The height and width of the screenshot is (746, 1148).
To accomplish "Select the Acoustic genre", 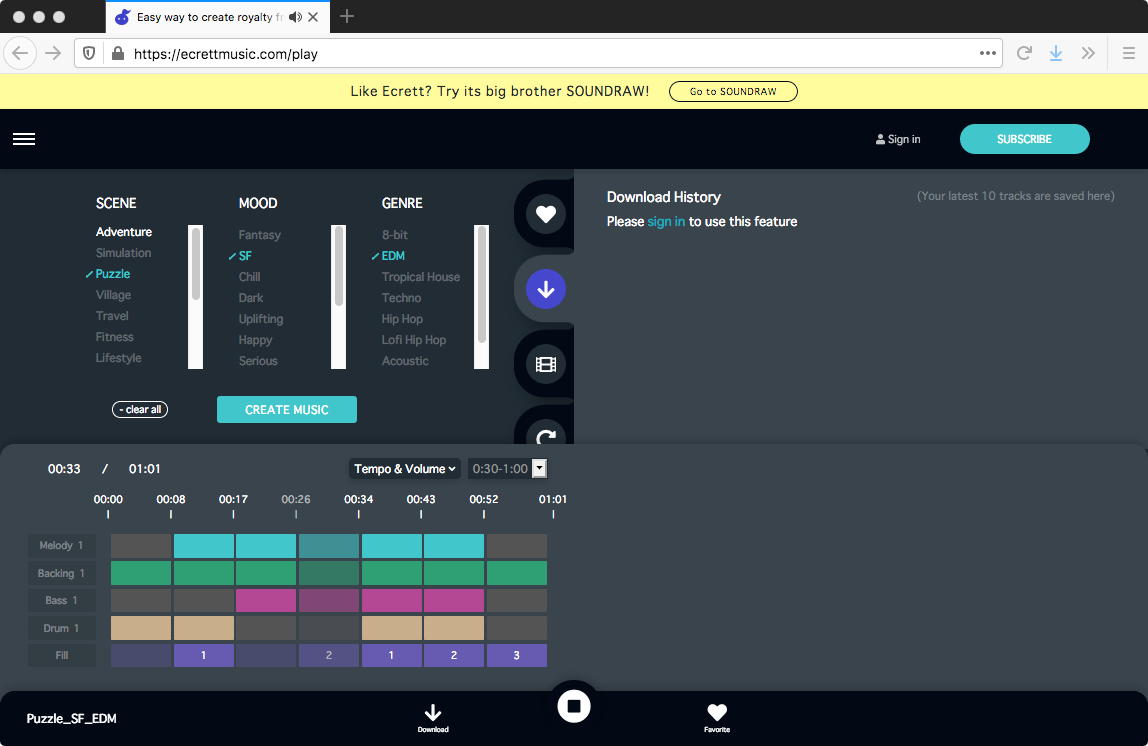I will coord(405,361).
